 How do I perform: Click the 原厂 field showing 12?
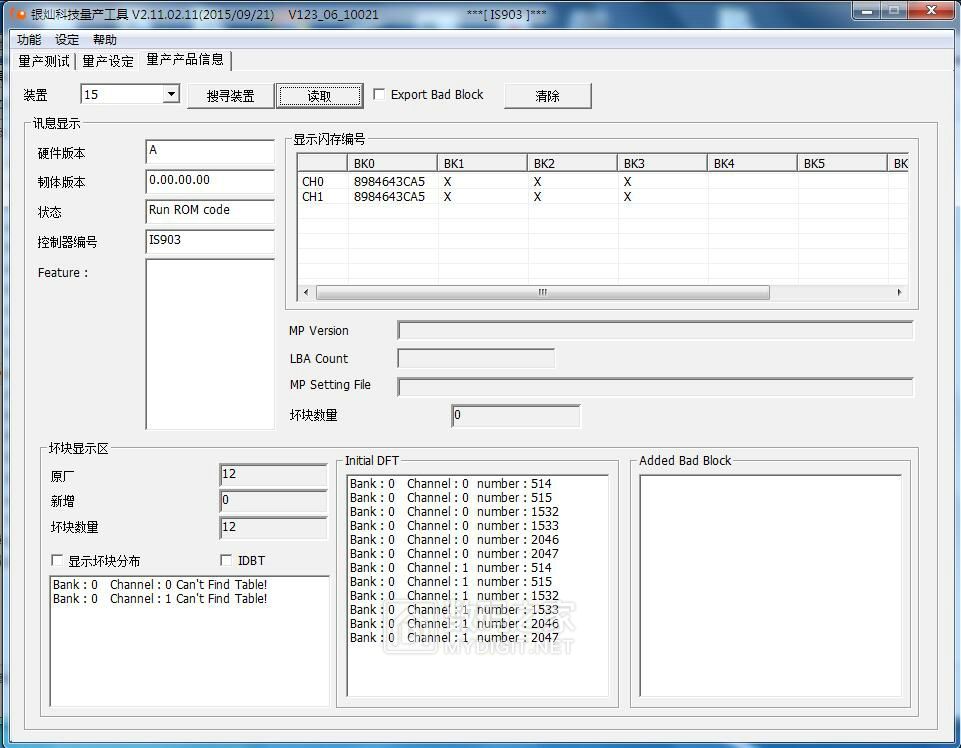coord(273,475)
